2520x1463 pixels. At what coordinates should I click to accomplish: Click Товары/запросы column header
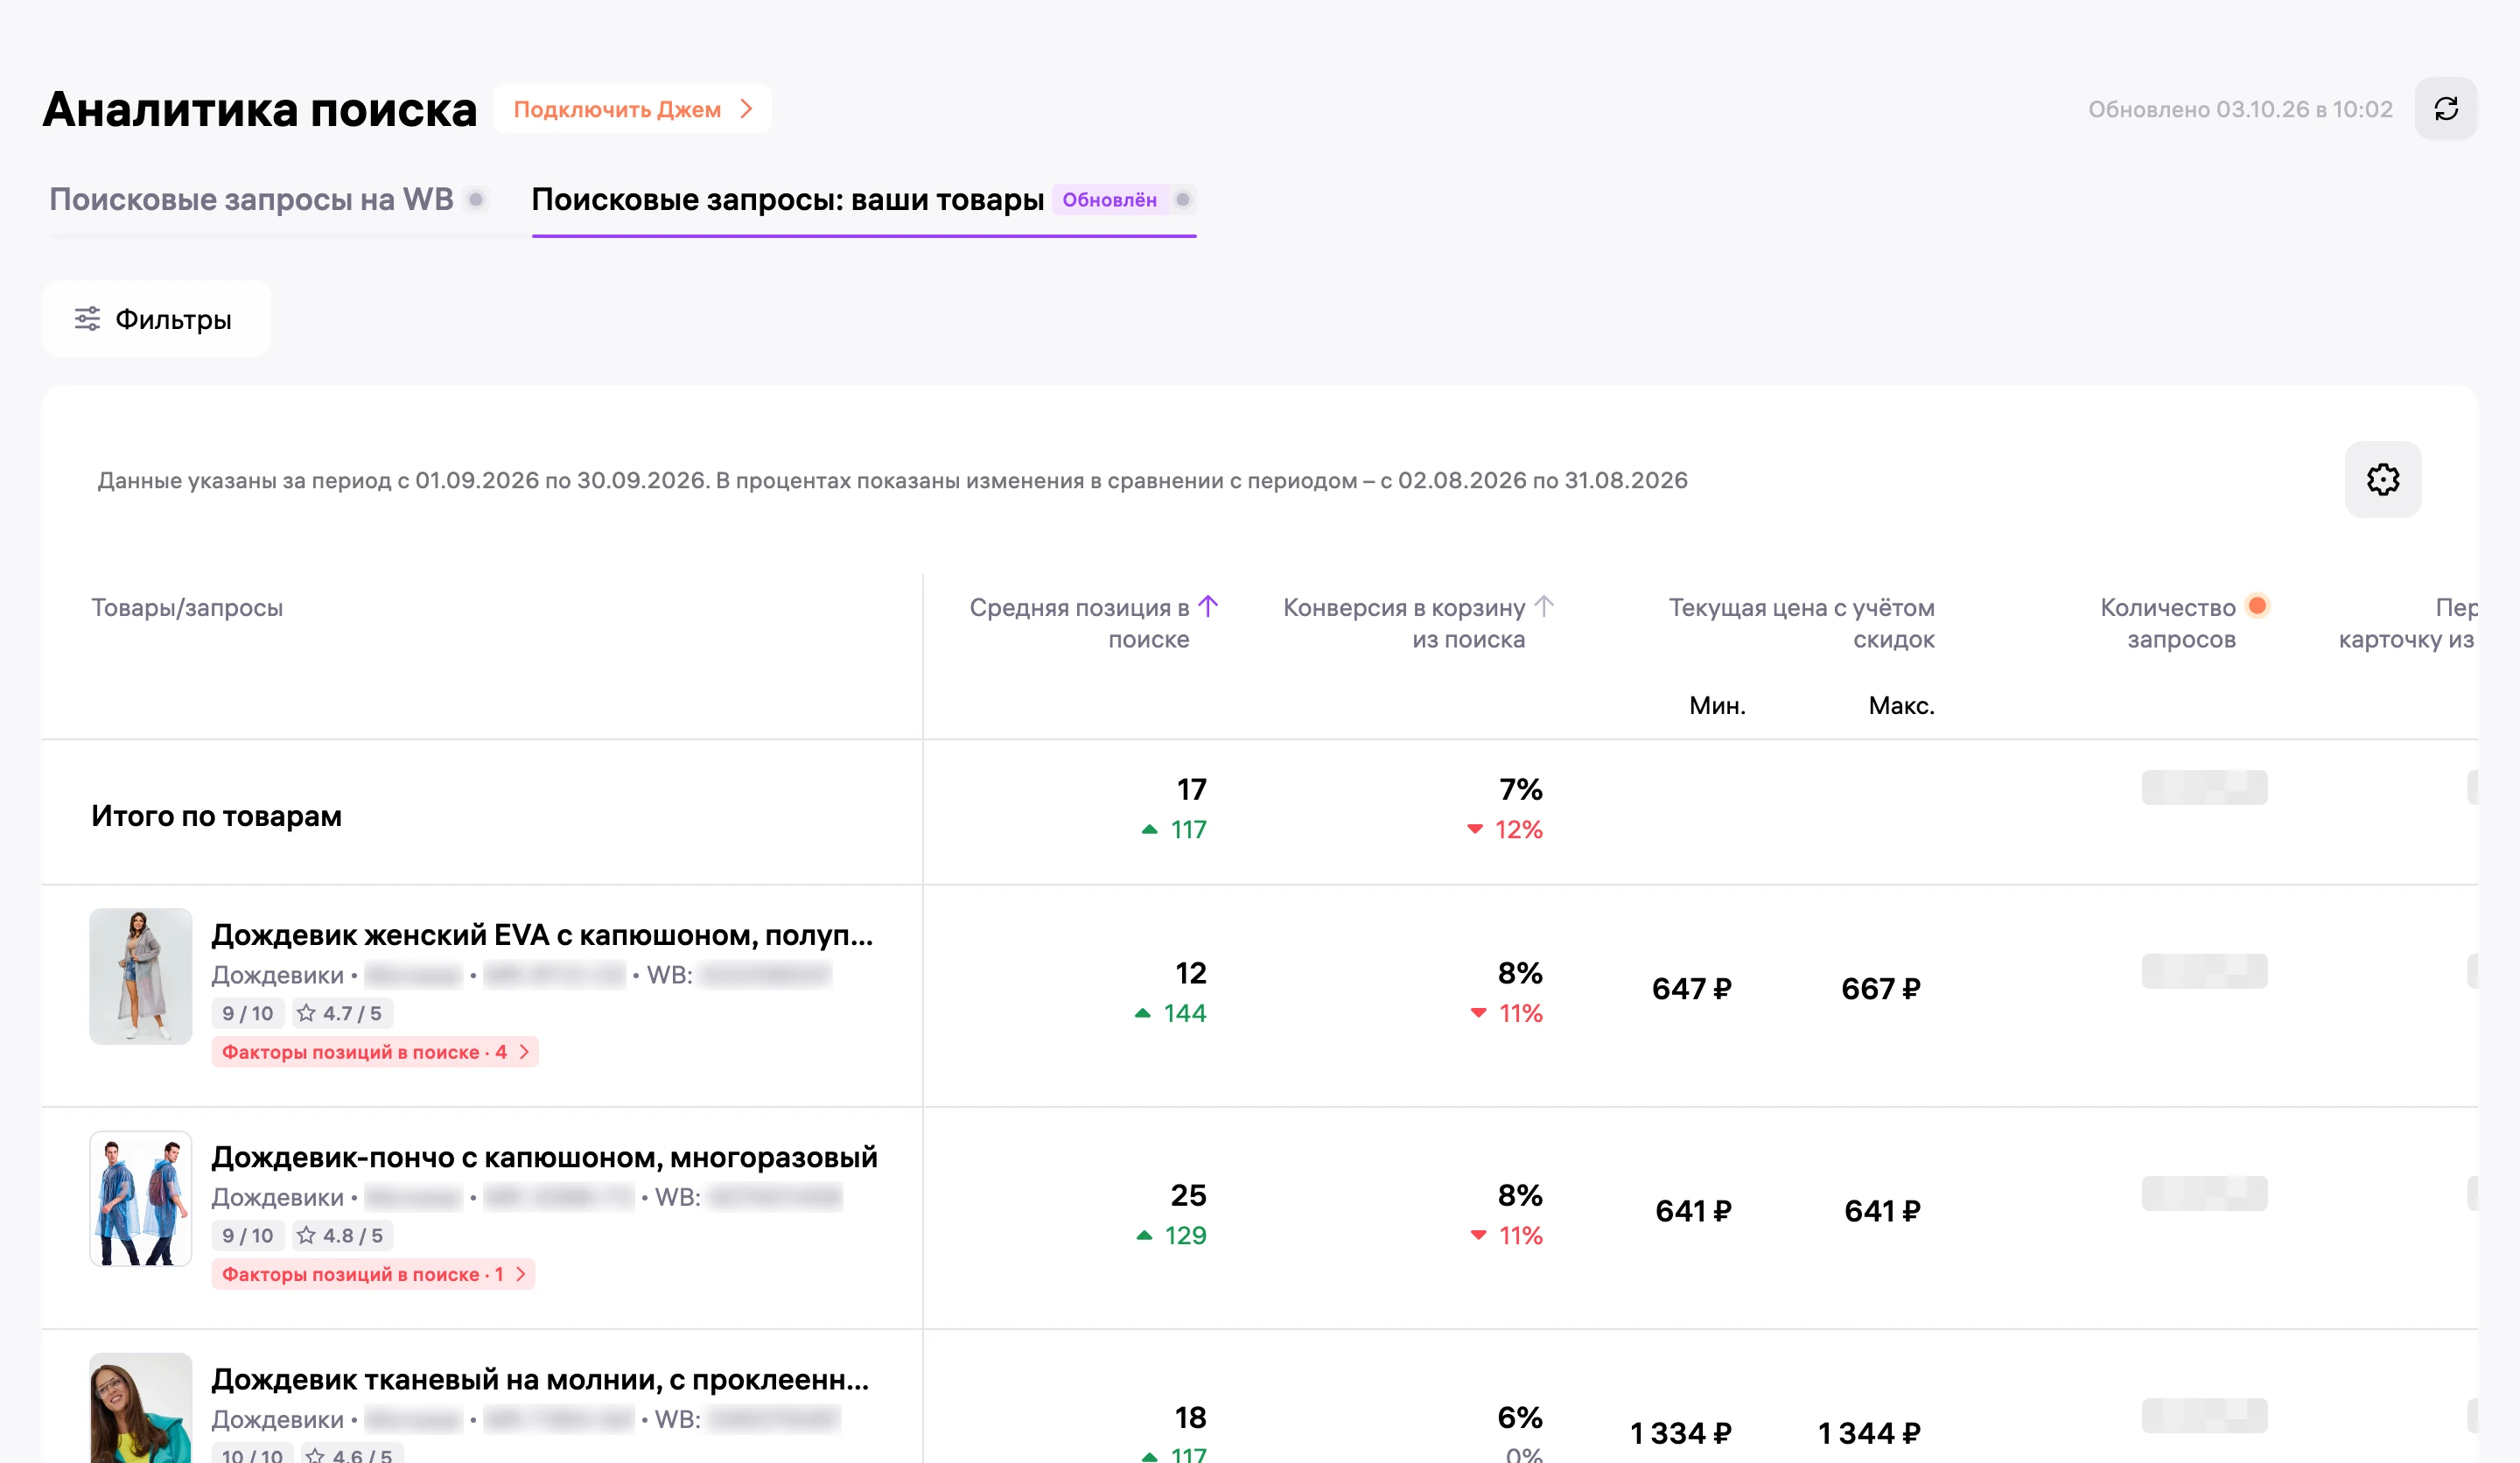coord(187,607)
